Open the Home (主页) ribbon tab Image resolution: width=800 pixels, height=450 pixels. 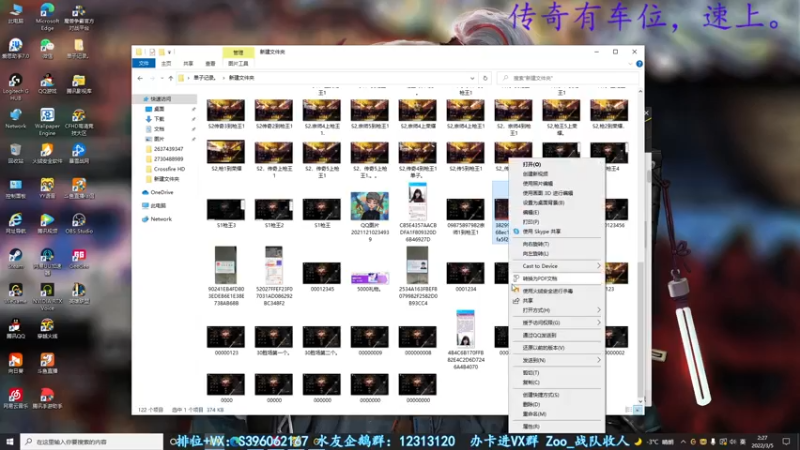166,64
